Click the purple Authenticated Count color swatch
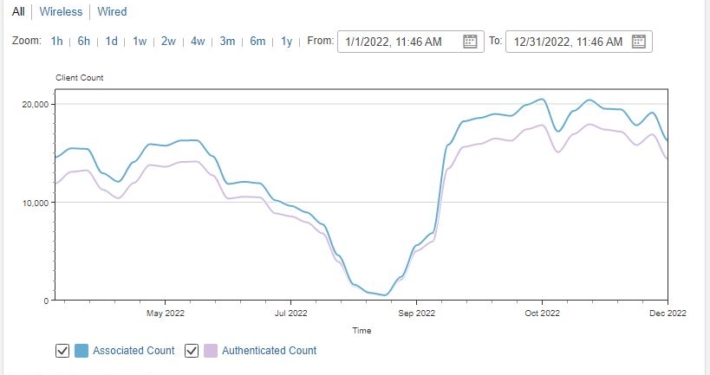Viewport: 710px width, 375px height. click(211, 351)
